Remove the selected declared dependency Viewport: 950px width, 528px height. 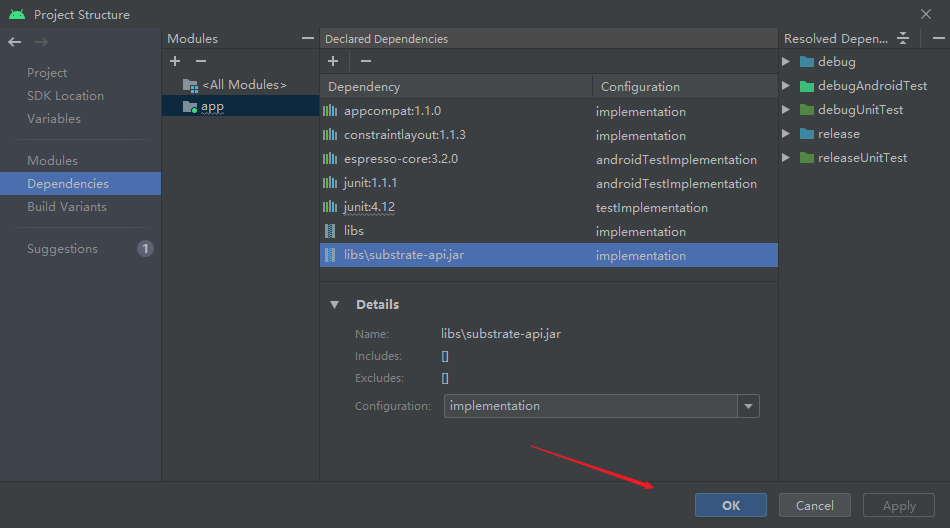point(366,62)
